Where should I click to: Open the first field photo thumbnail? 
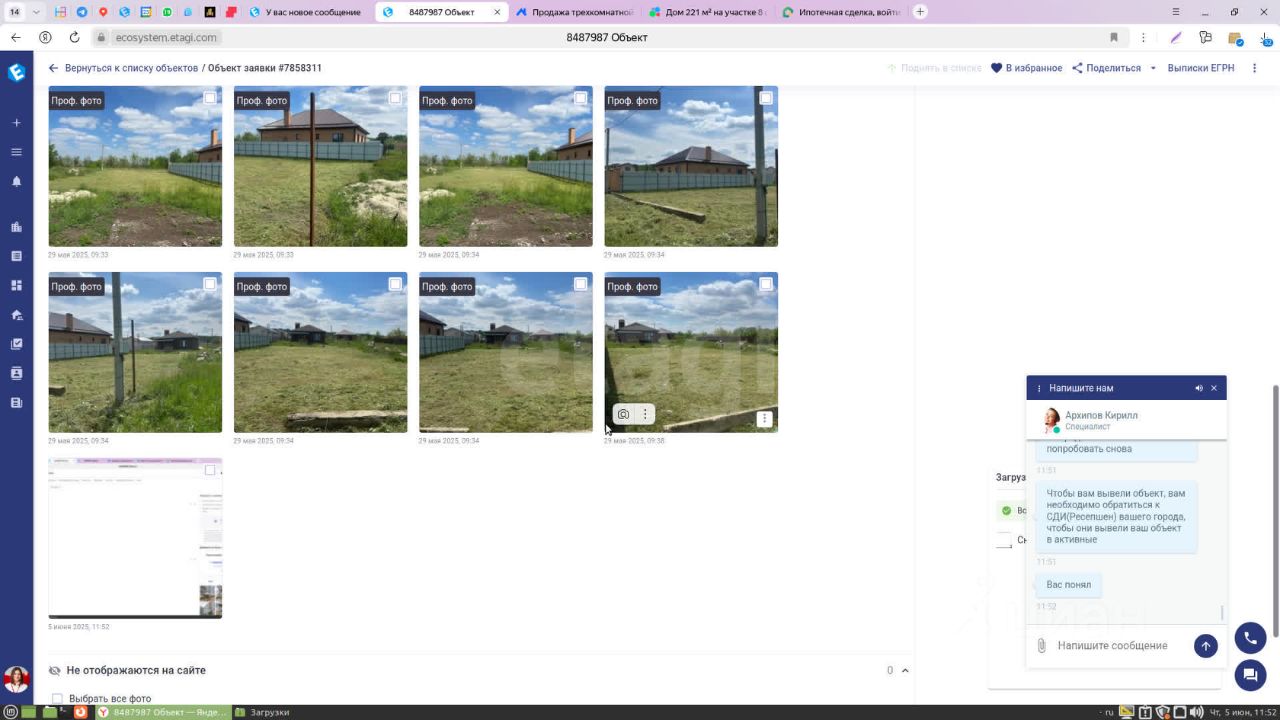tap(135, 166)
